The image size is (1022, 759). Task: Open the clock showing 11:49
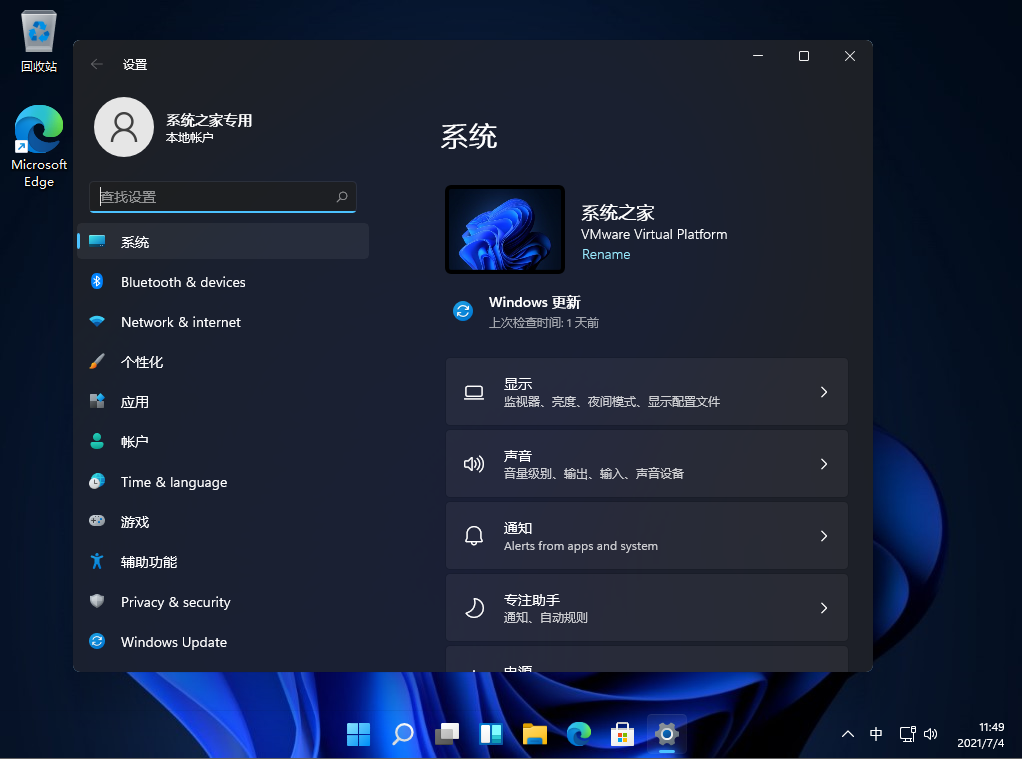click(x=980, y=735)
